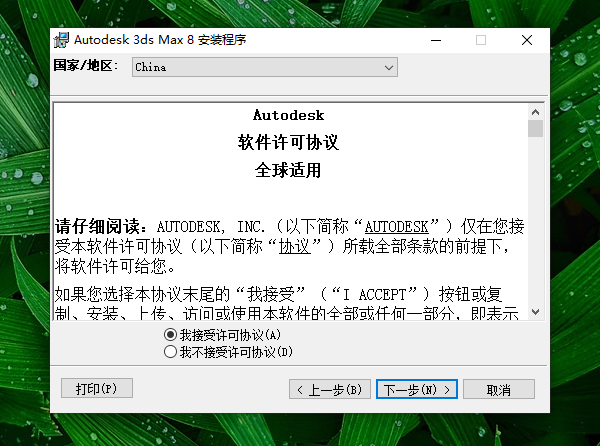The height and width of the screenshot is (446, 600).
Task: Cancel setup with 取消 button
Action: coord(499,389)
